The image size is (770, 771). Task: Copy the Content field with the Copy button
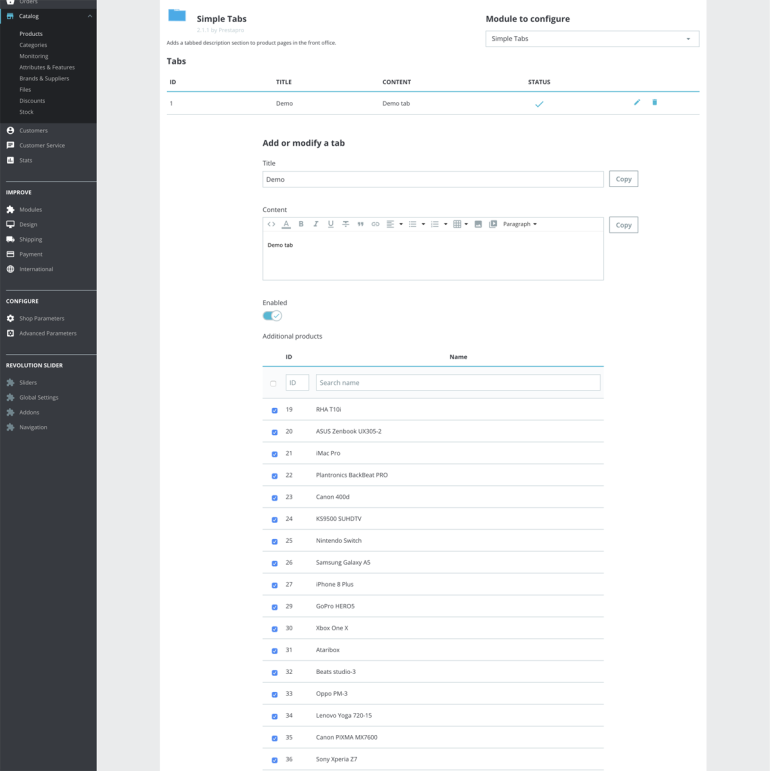[623, 225]
